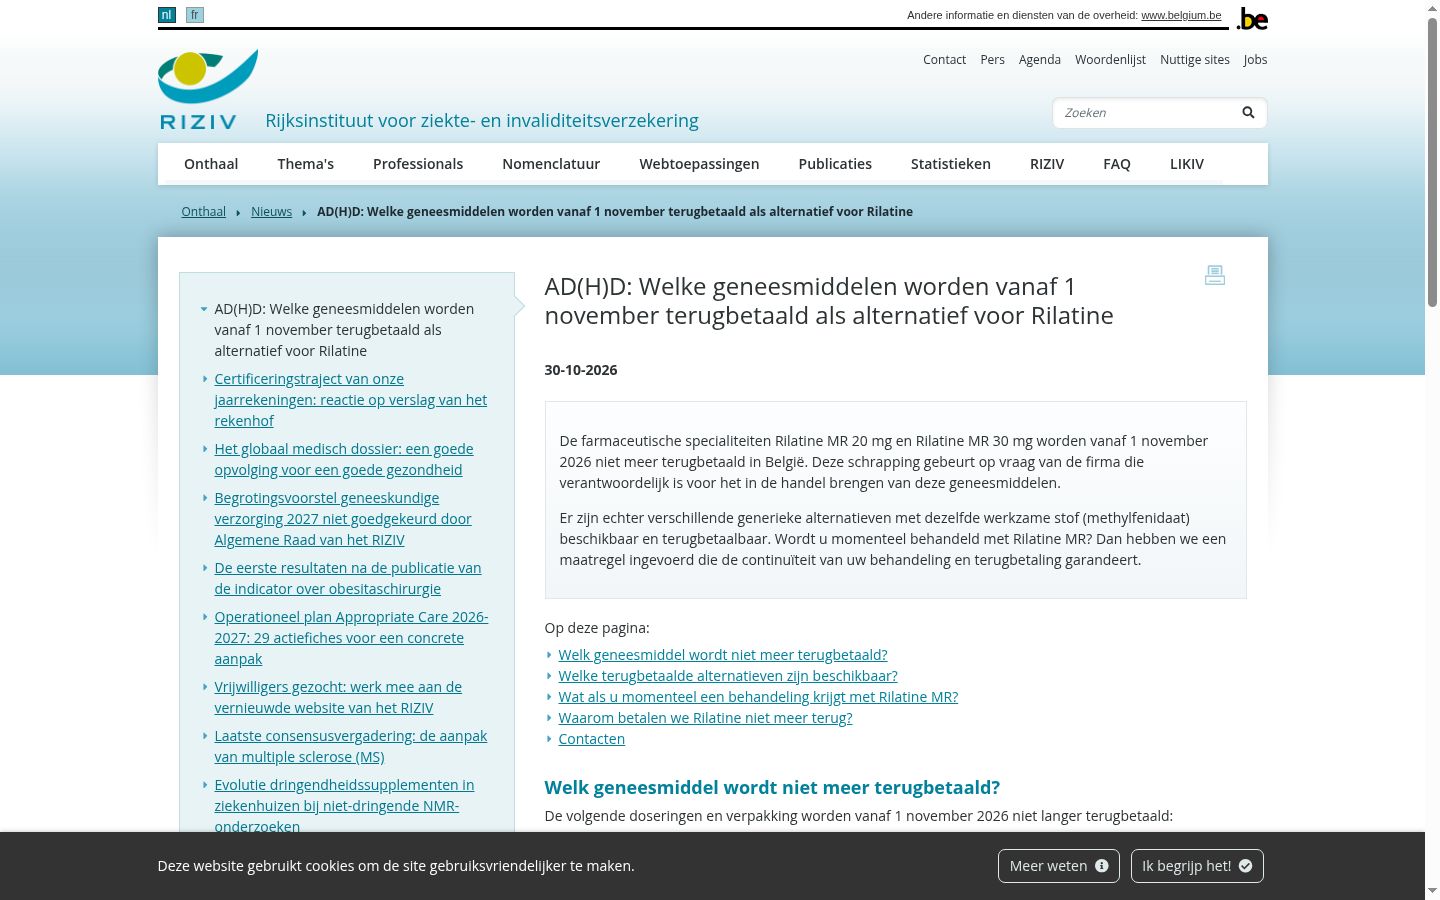This screenshot has width=1440, height=900.
Task: Click Nieuws in the breadcrumb
Action: click(x=271, y=212)
